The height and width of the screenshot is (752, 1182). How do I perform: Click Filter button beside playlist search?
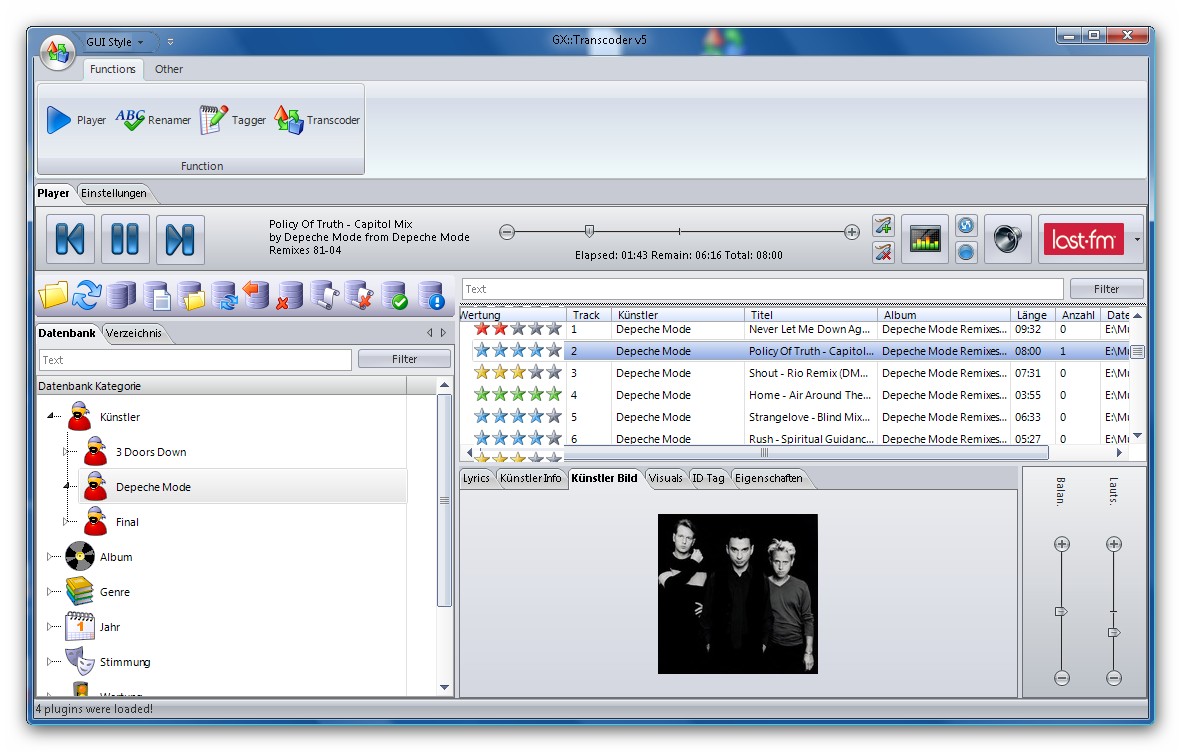[1107, 289]
